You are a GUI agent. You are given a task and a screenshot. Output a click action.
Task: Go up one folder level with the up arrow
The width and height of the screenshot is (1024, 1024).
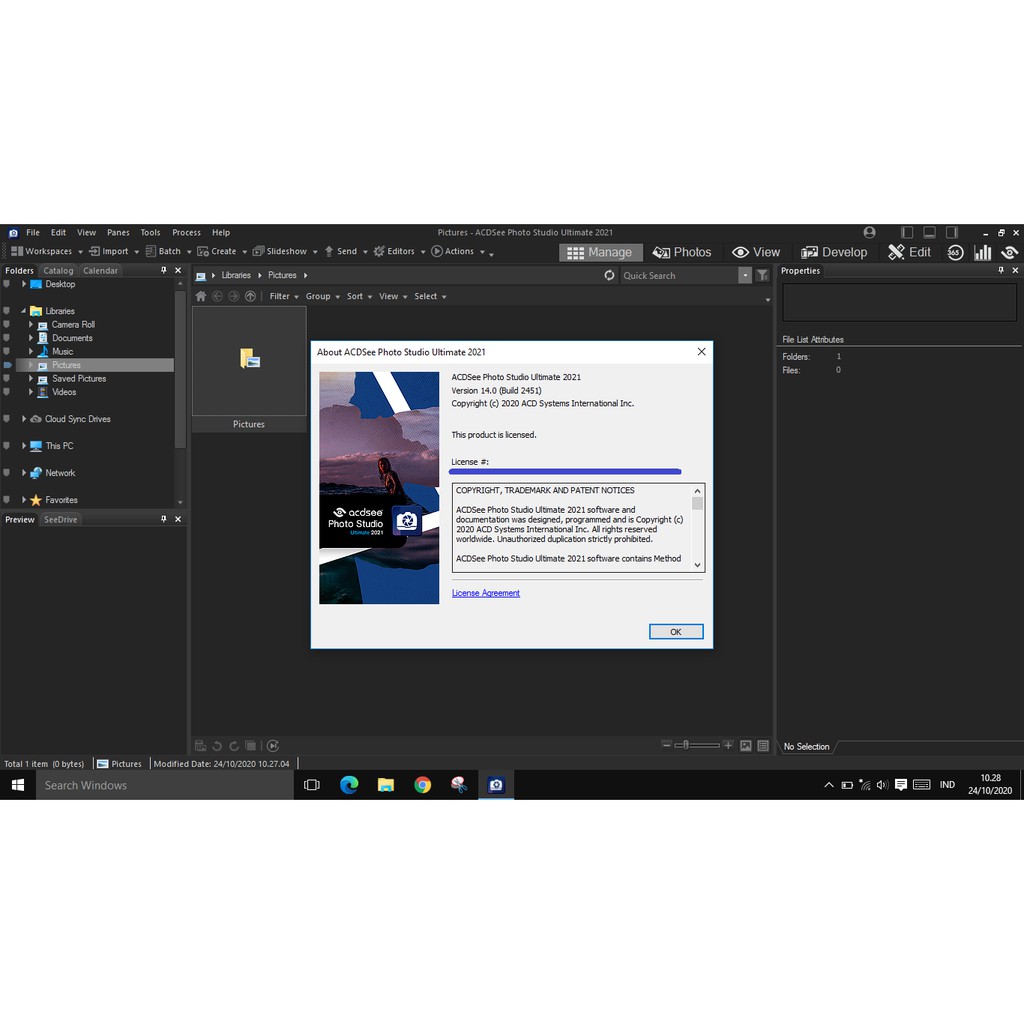click(250, 297)
